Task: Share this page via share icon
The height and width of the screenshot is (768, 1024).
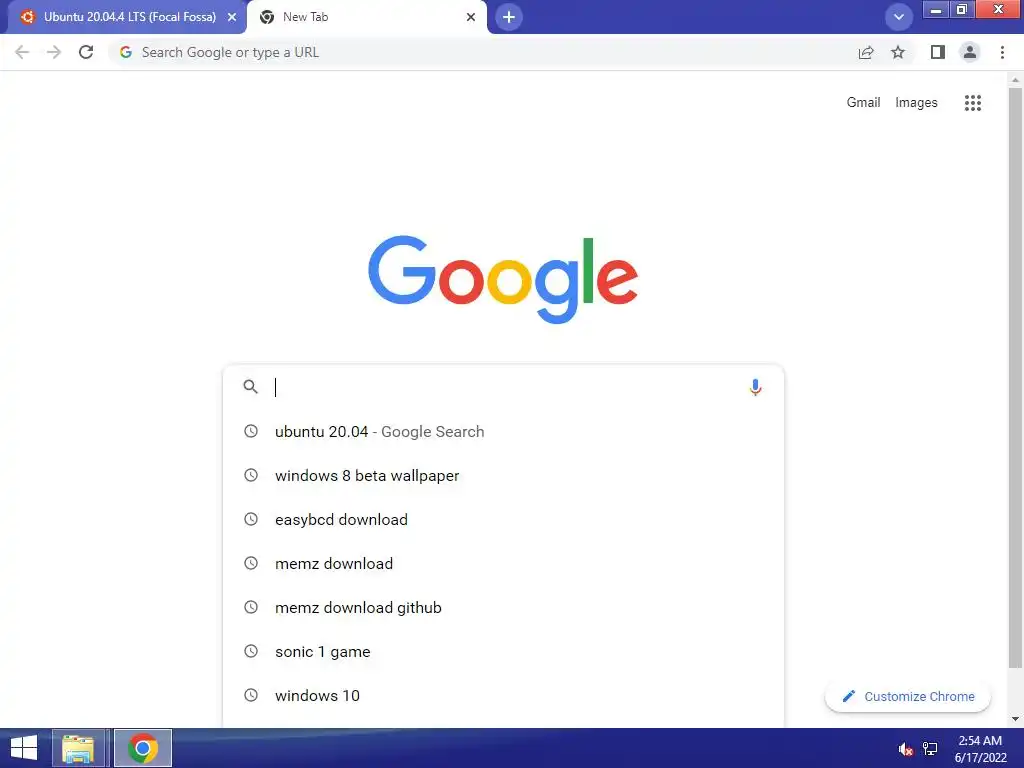Action: pos(866,52)
